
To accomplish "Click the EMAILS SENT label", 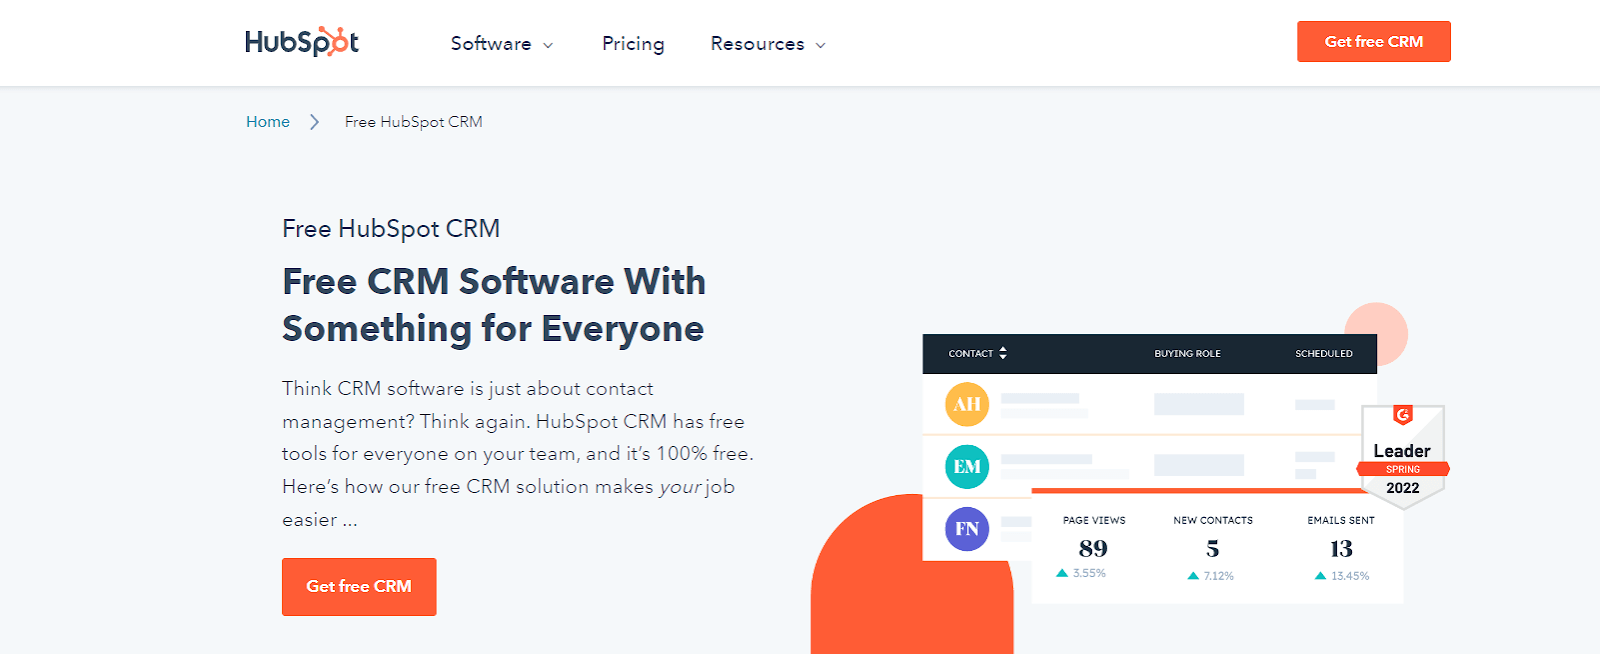I will (1341, 520).
